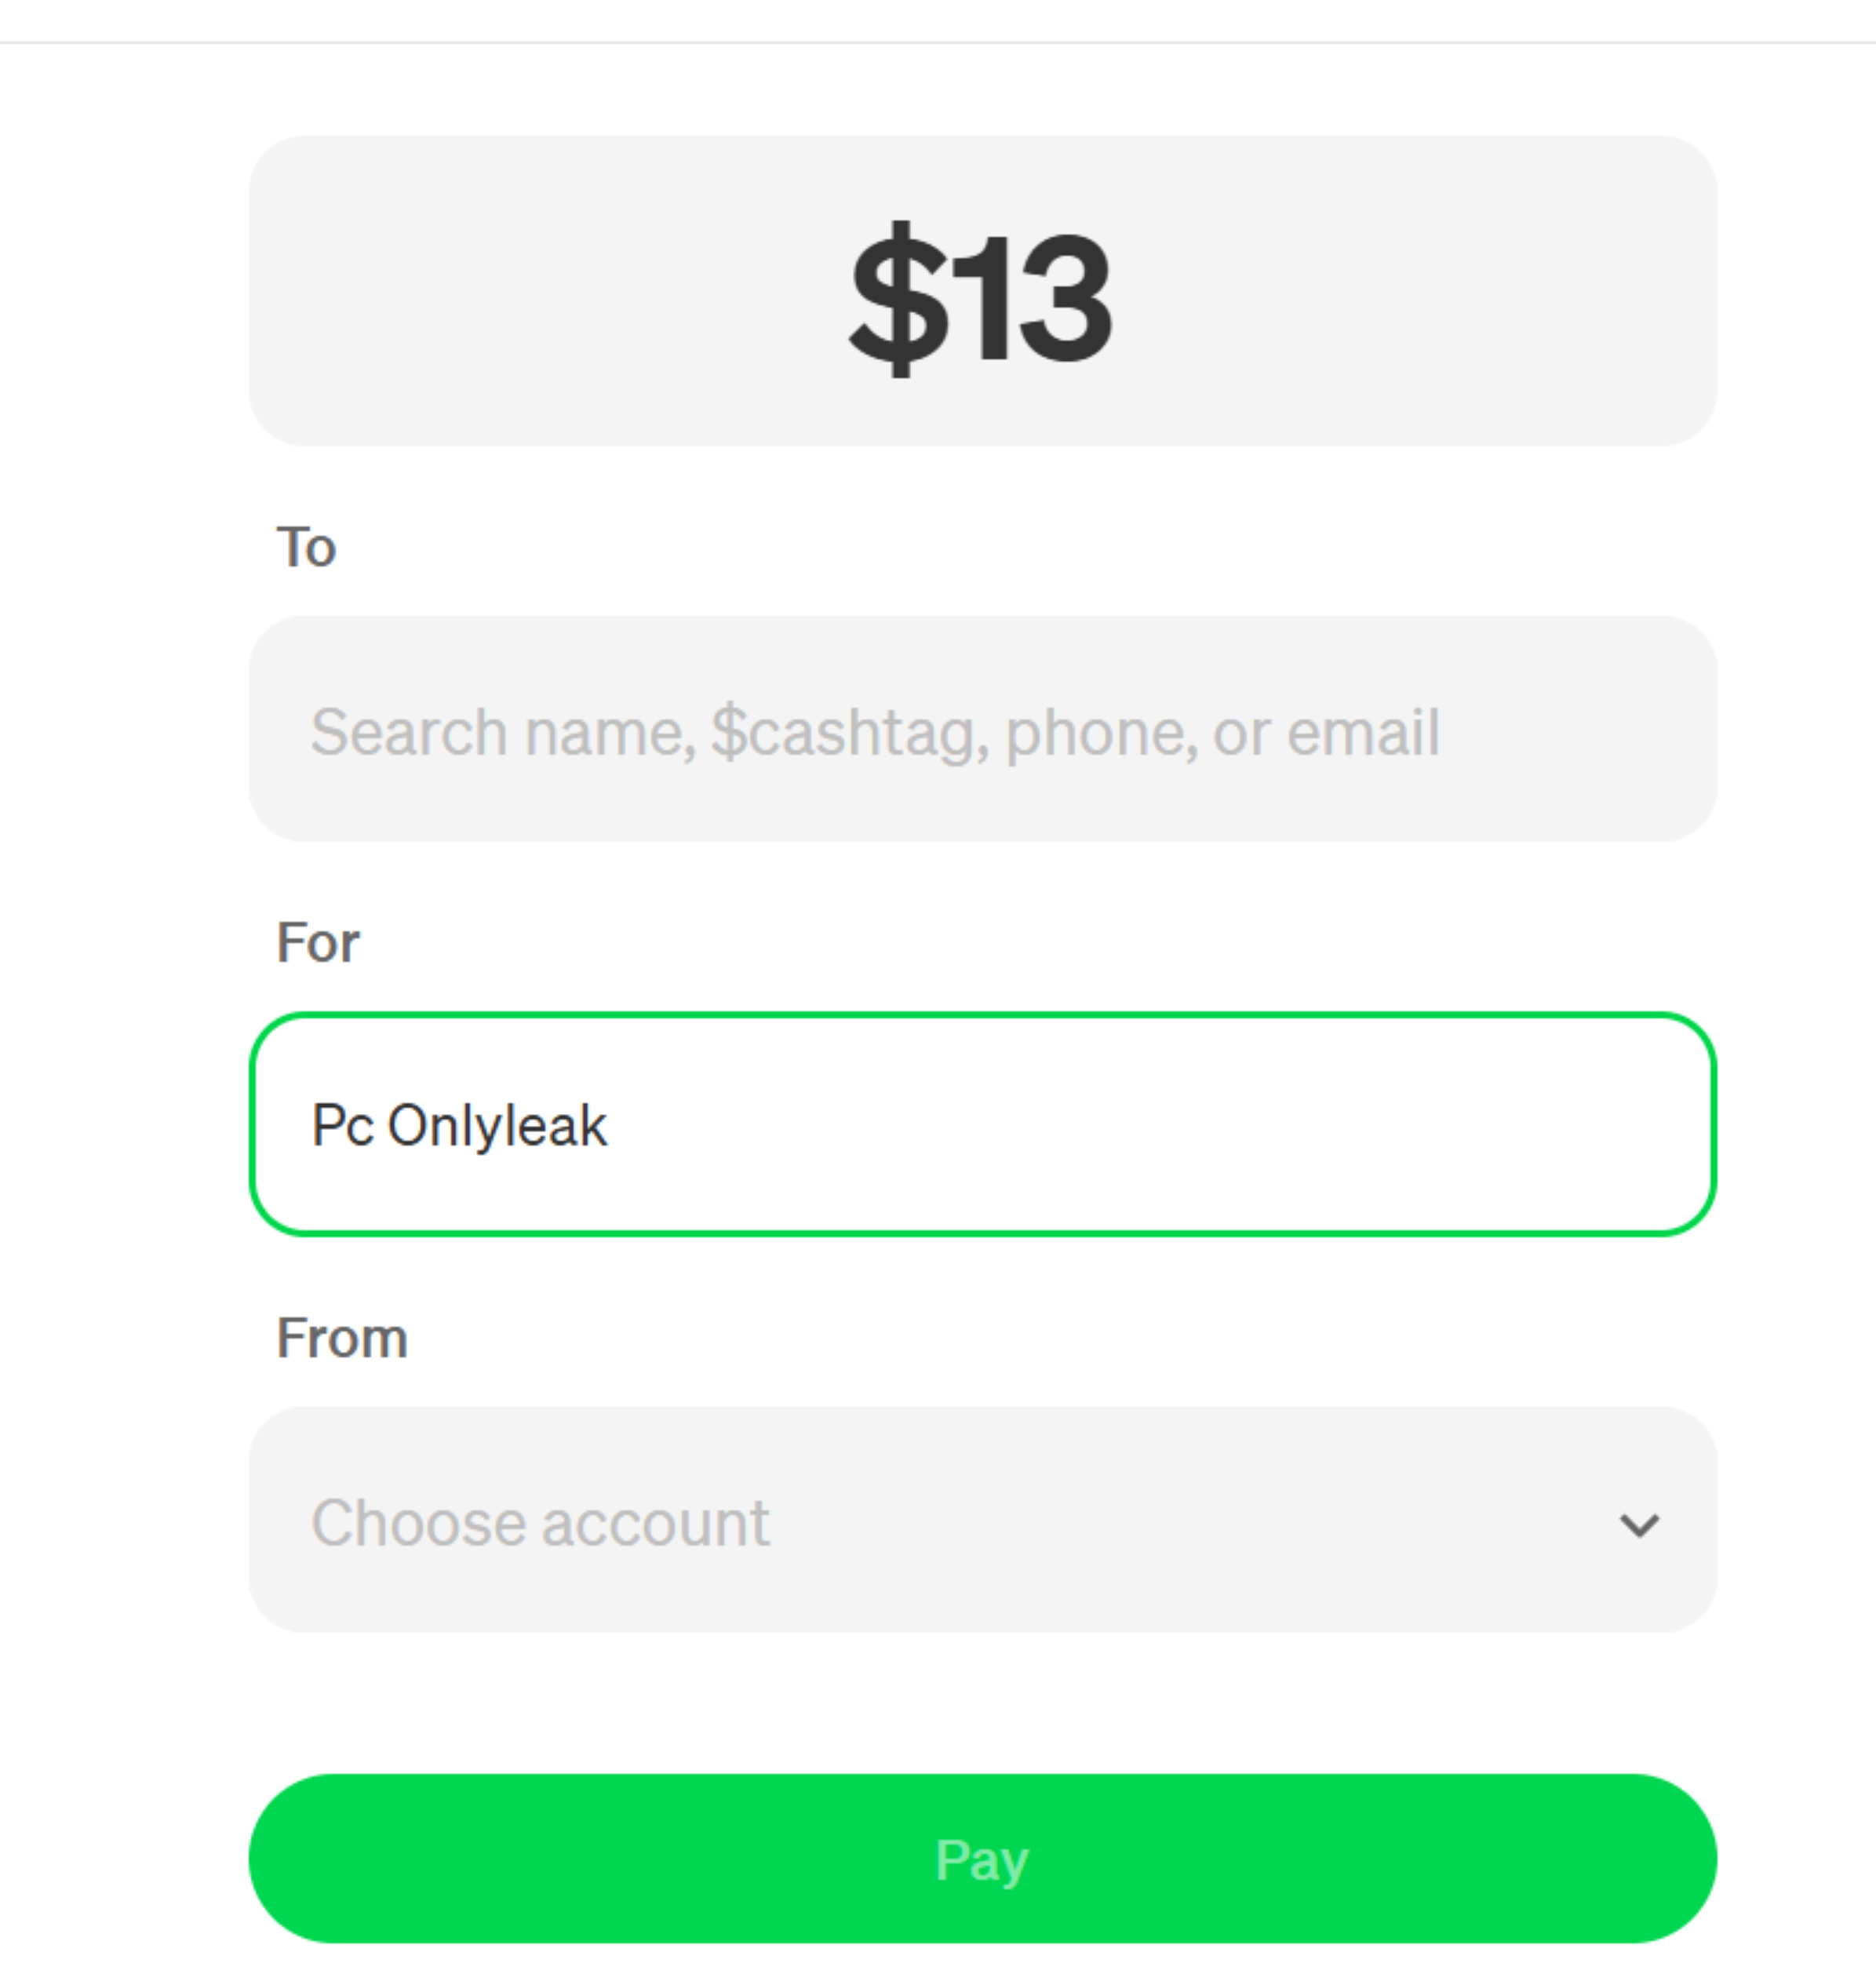The image size is (1876, 1963).
Task: Click the 'Choose account' placeholder text
Action: tap(540, 1523)
